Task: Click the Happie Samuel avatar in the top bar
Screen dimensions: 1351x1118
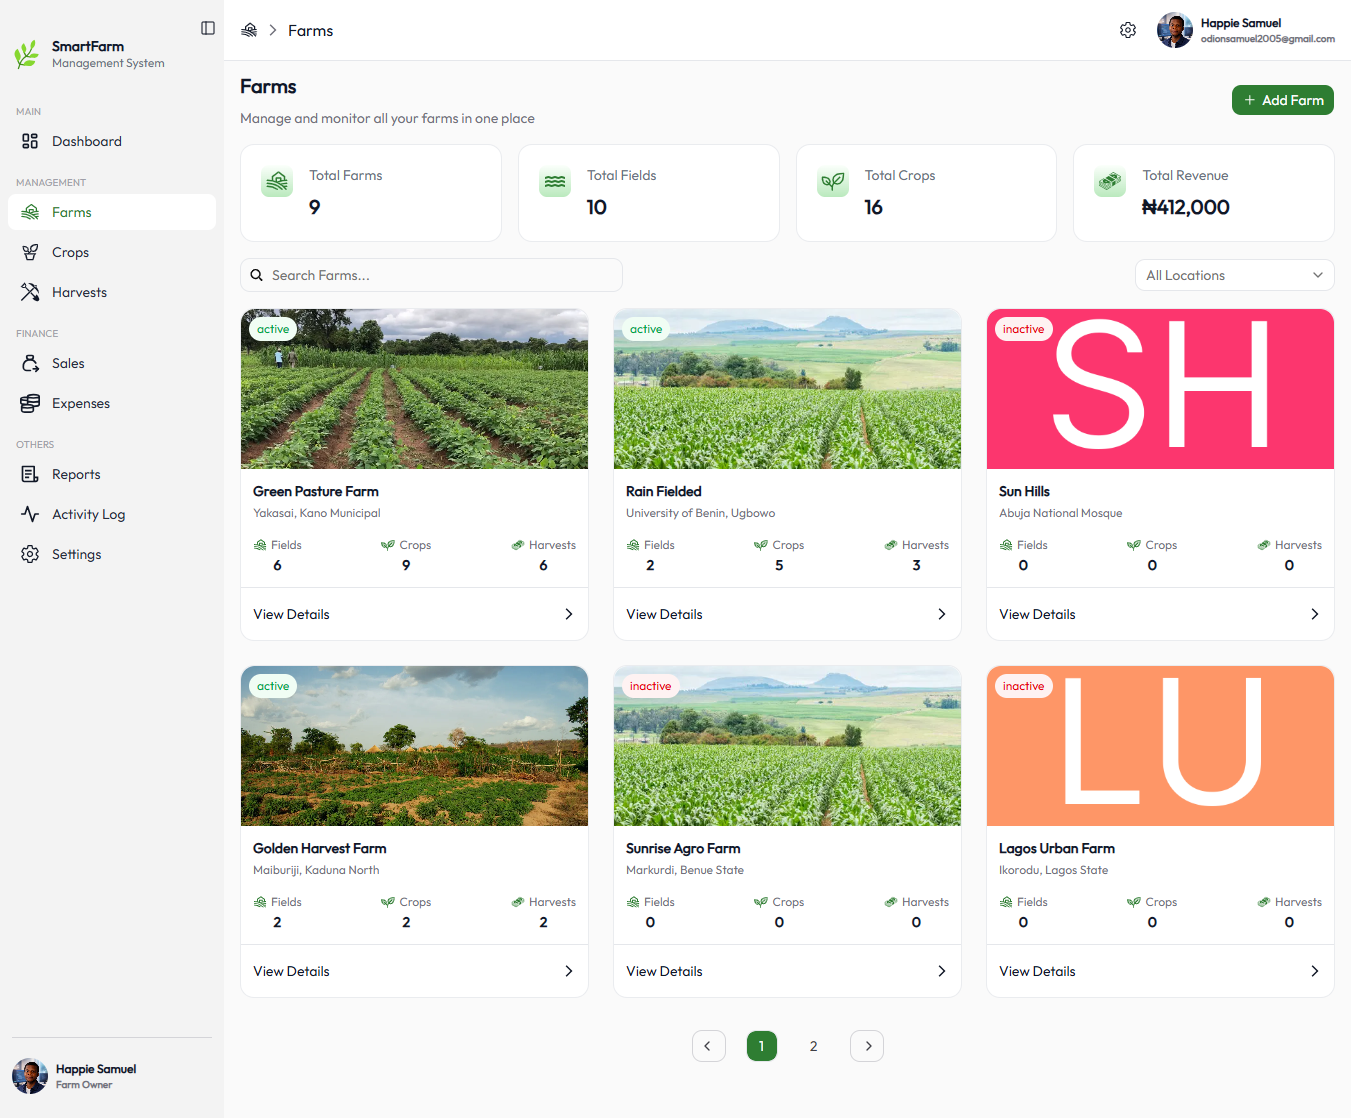Action: pyautogui.click(x=1174, y=30)
